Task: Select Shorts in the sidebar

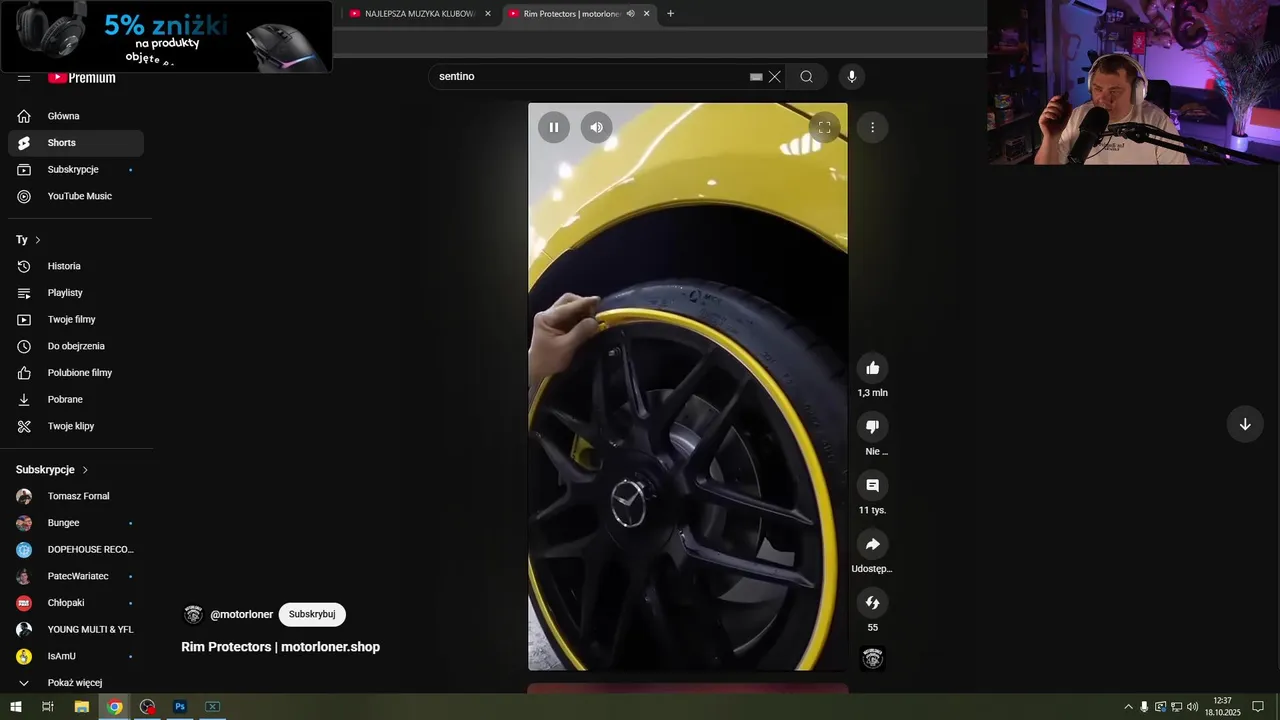Action: pos(76,143)
